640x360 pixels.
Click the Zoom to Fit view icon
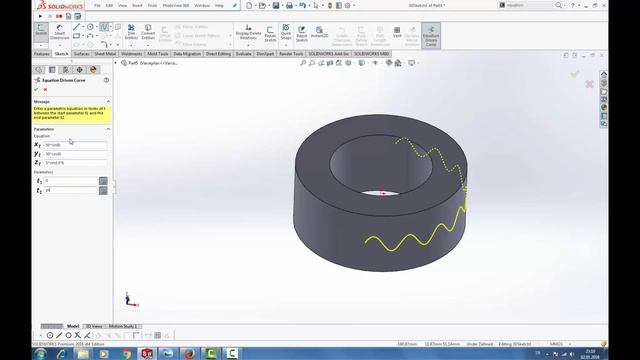(303, 63)
